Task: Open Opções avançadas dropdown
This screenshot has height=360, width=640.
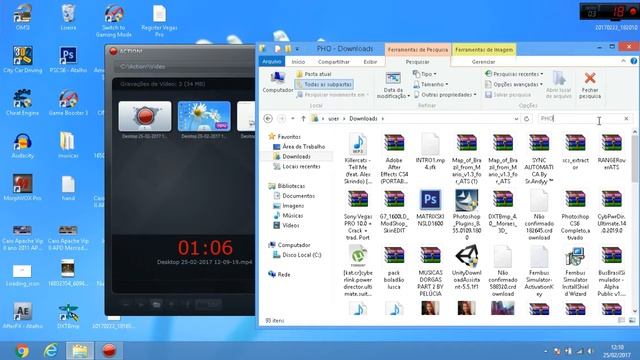Action: (514, 84)
